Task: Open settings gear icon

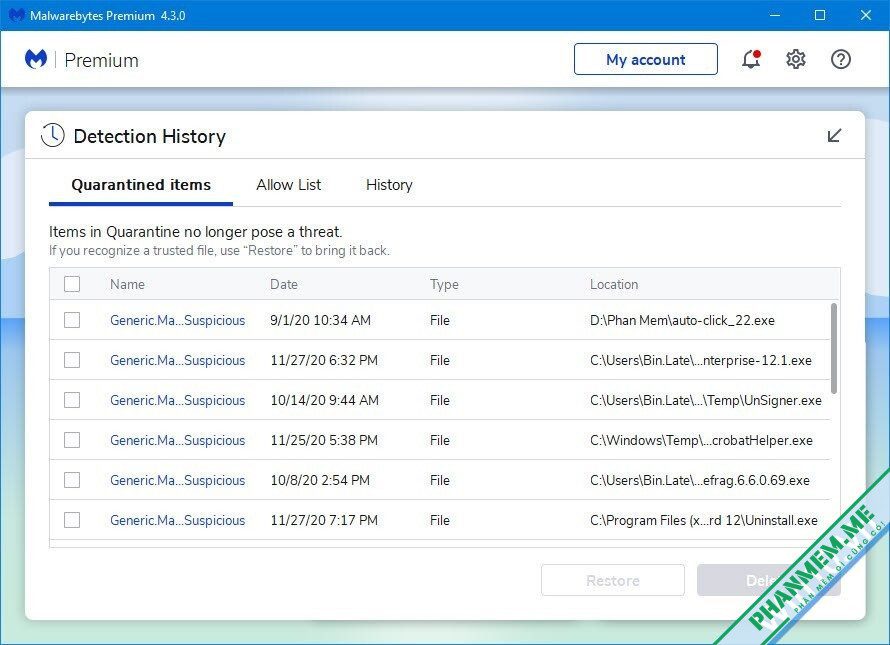Action: point(796,59)
